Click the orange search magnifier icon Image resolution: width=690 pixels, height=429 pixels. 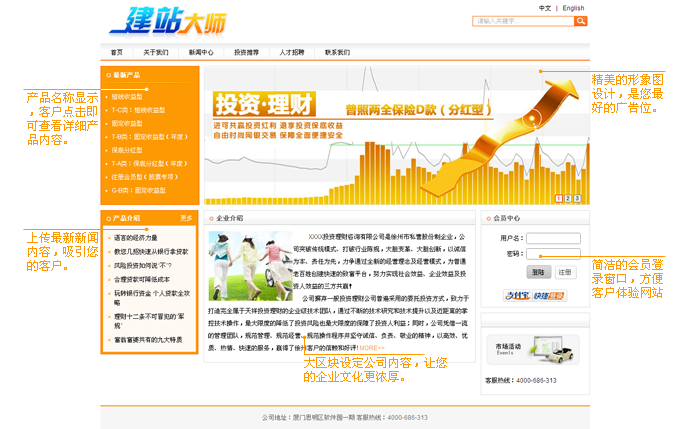(x=582, y=20)
